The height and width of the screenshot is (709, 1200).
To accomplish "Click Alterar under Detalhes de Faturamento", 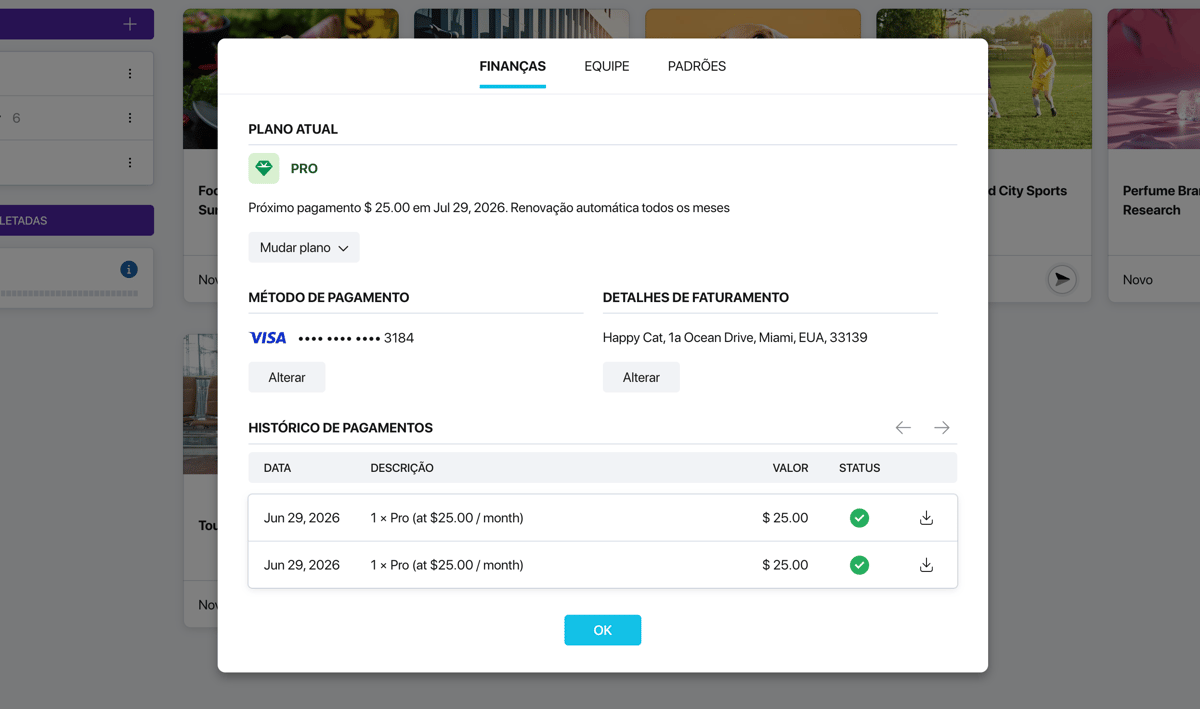I will pos(641,377).
